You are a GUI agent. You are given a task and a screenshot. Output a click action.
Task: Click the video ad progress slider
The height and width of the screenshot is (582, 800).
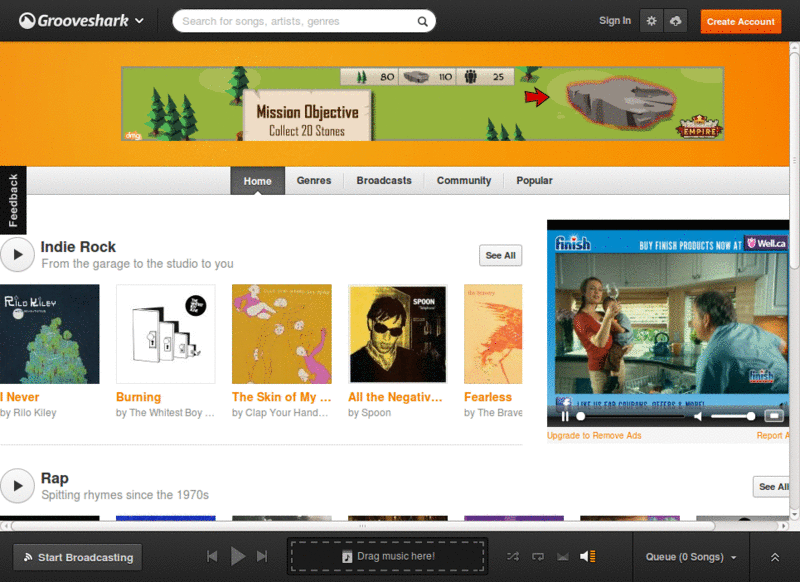point(632,416)
